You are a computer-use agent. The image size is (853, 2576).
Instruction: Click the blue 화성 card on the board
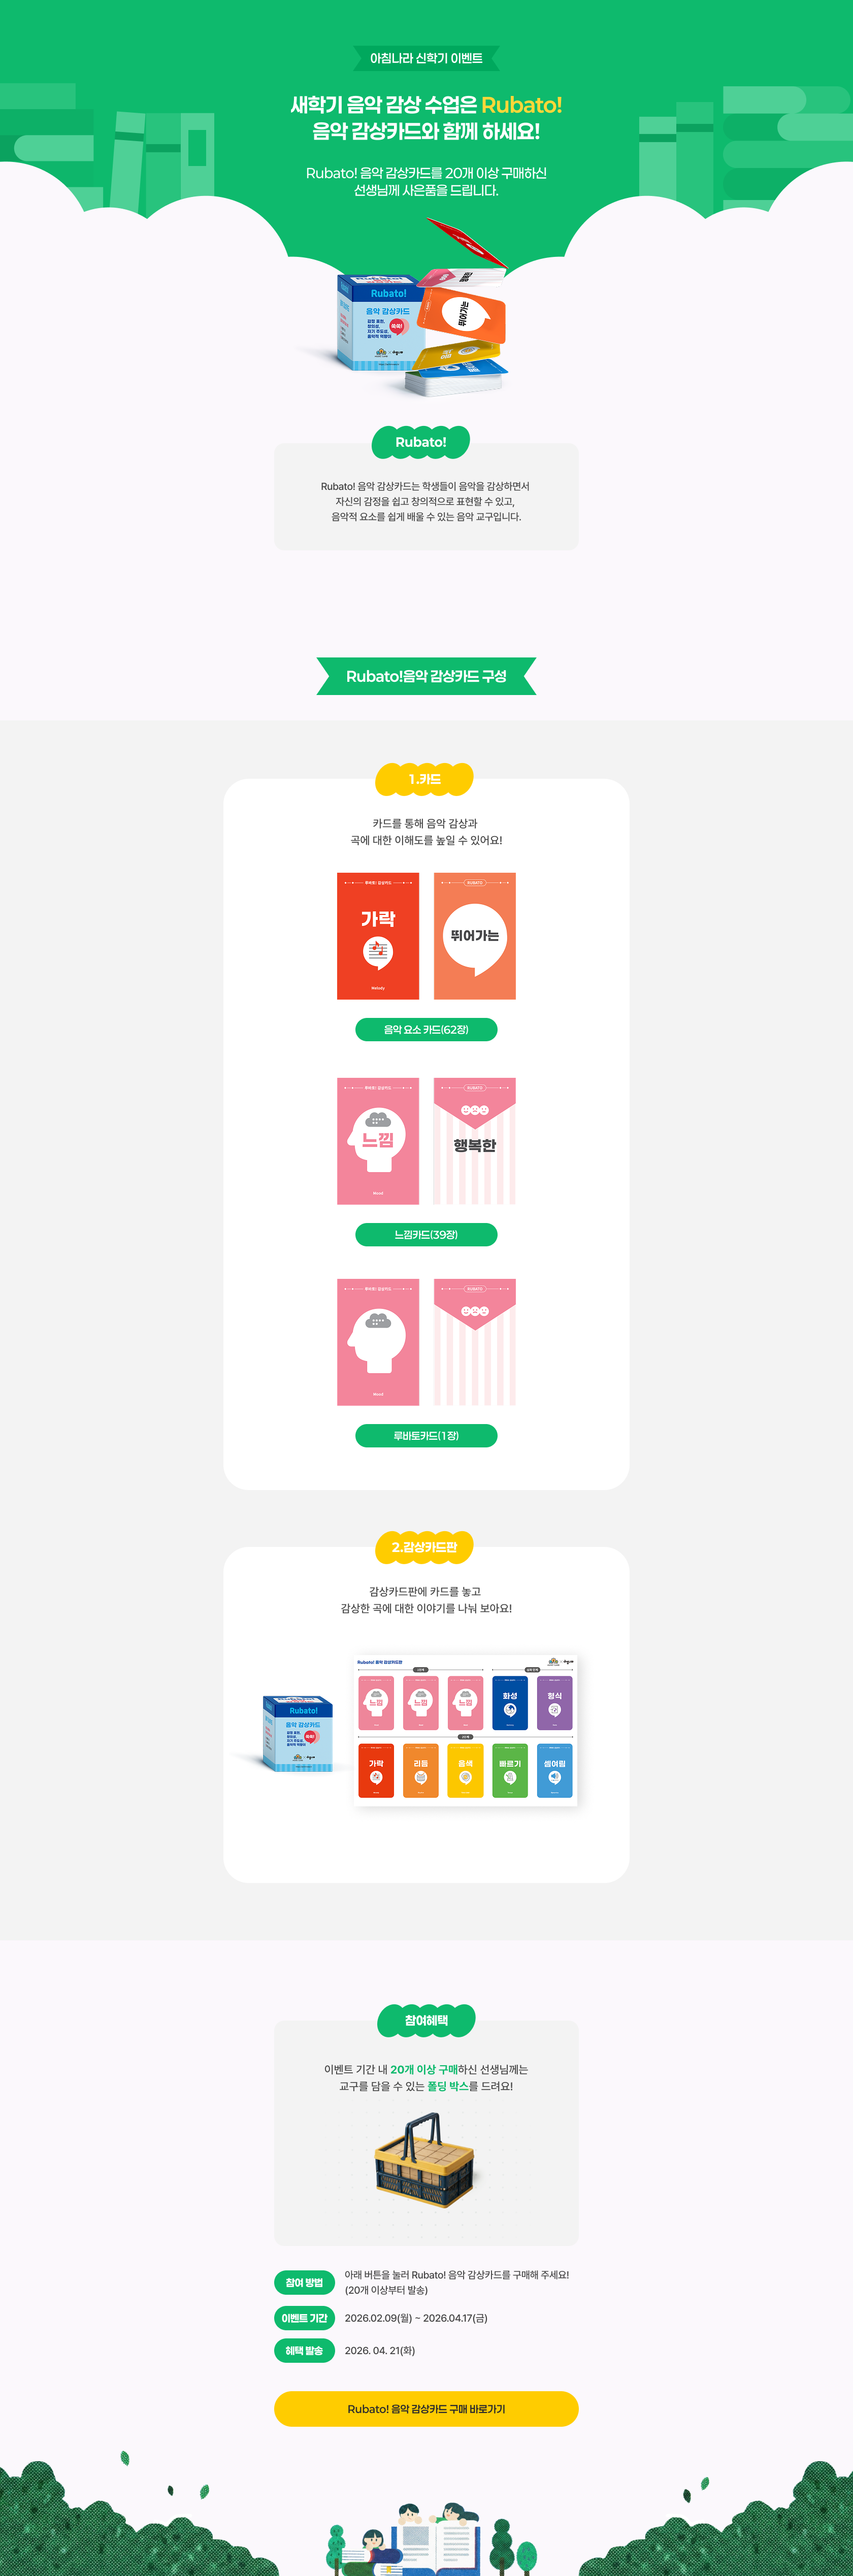pos(510,1703)
